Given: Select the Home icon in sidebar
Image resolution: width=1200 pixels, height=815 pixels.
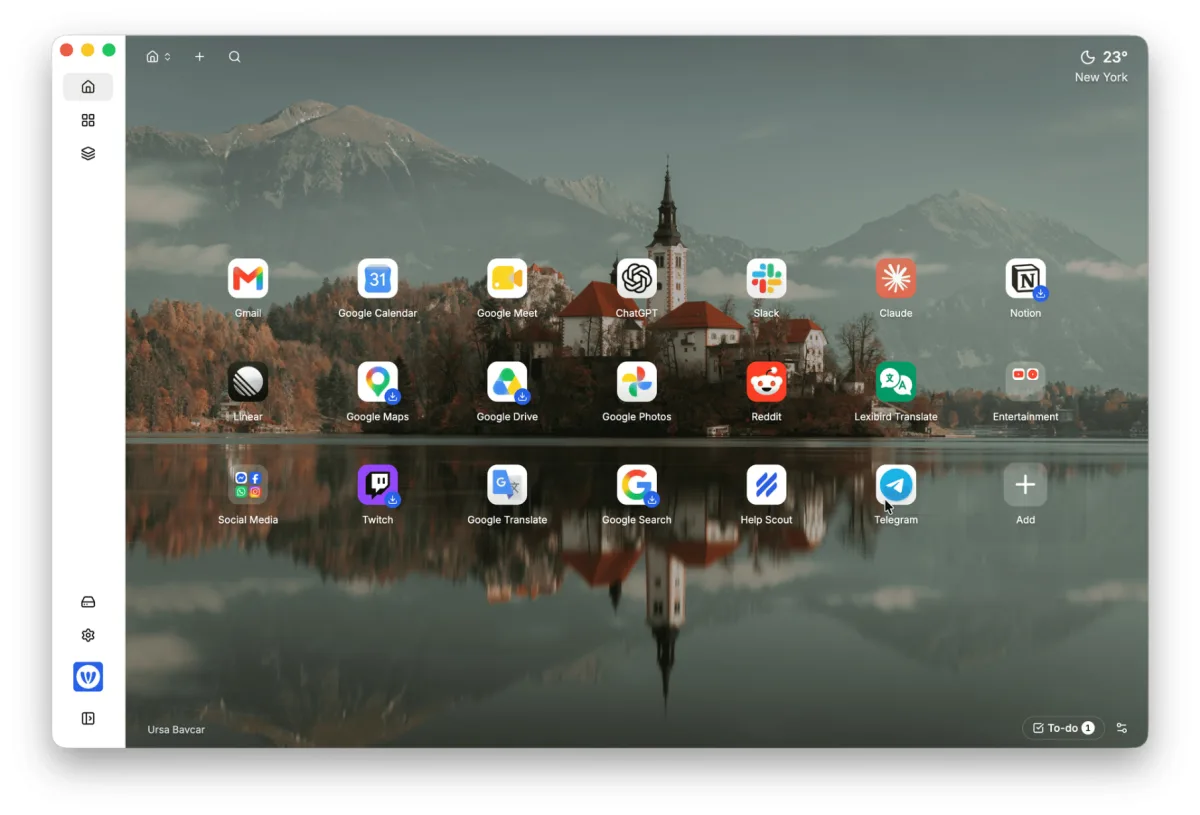Looking at the screenshot, I should click(88, 87).
